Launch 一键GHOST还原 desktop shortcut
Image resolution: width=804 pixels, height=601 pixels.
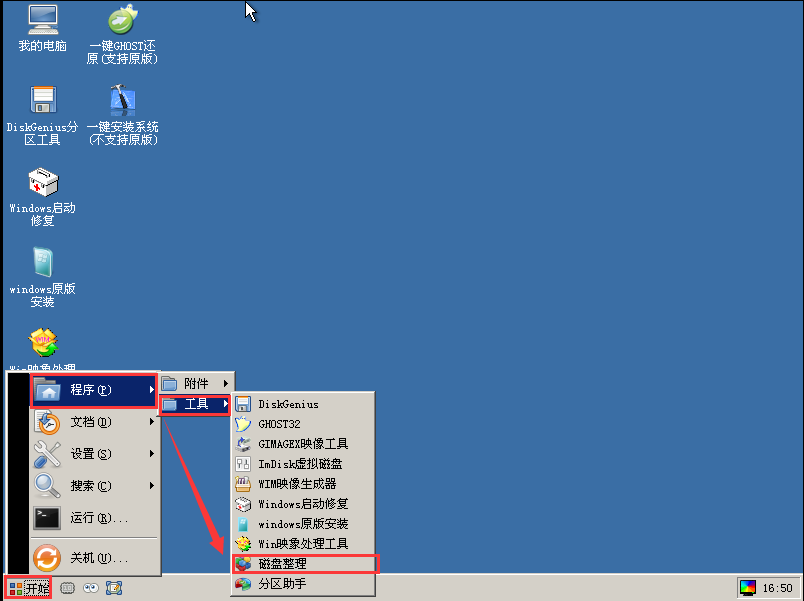click(122, 20)
